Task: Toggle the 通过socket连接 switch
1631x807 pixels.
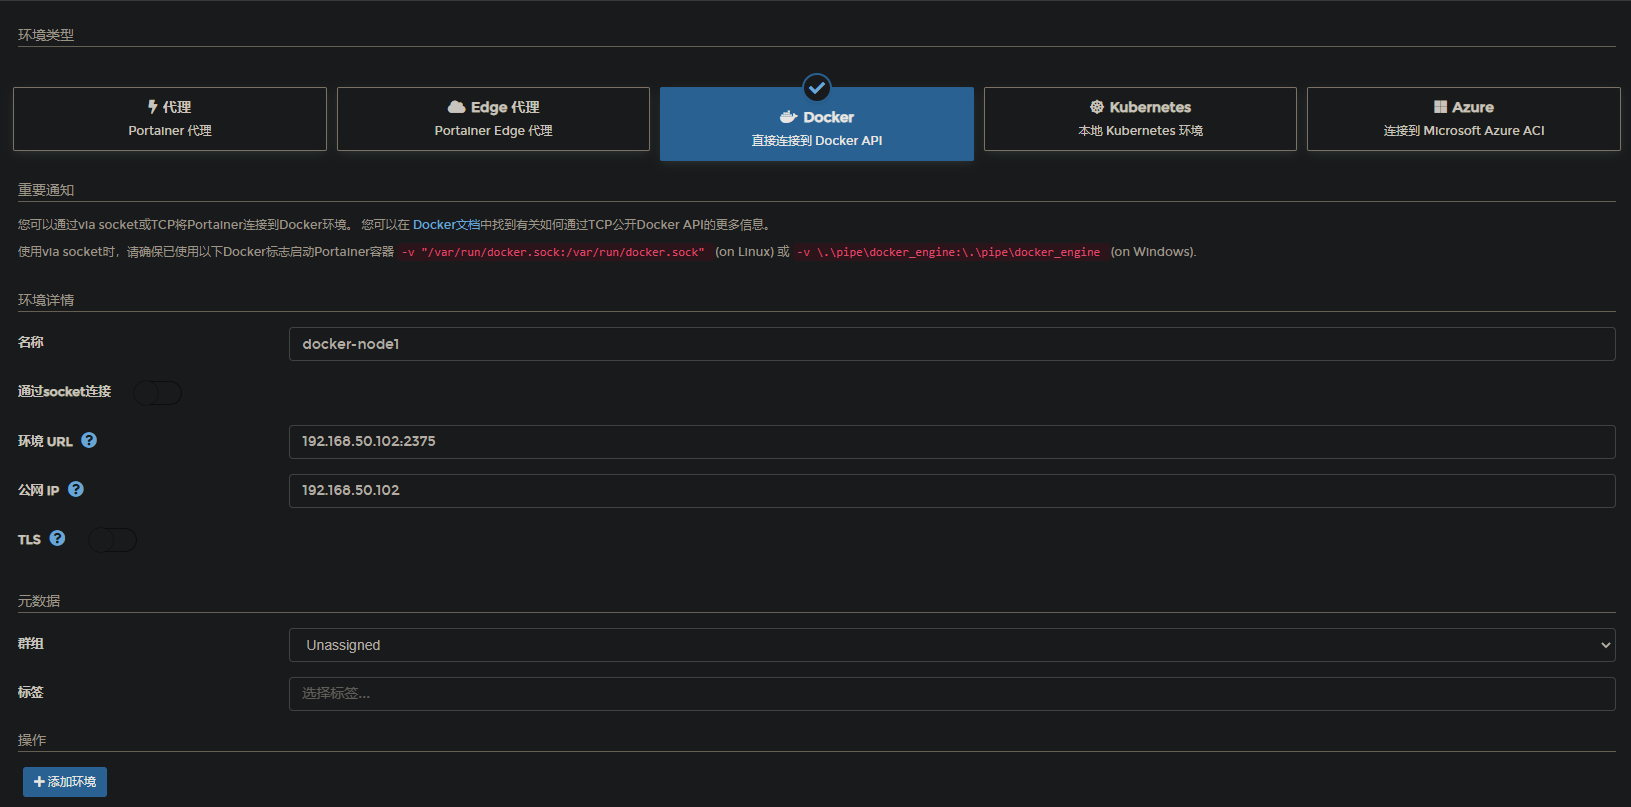Action: tap(158, 393)
